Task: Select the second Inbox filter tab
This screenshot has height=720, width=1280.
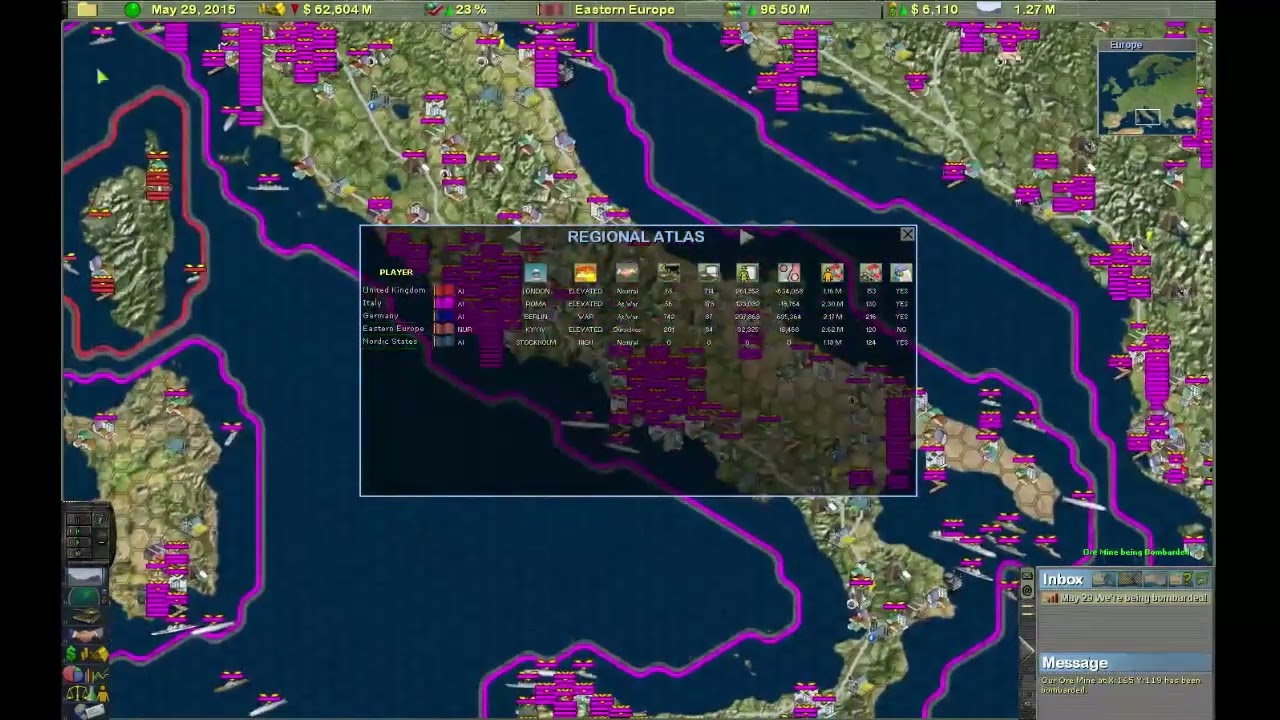Action: tap(1129, 579)
